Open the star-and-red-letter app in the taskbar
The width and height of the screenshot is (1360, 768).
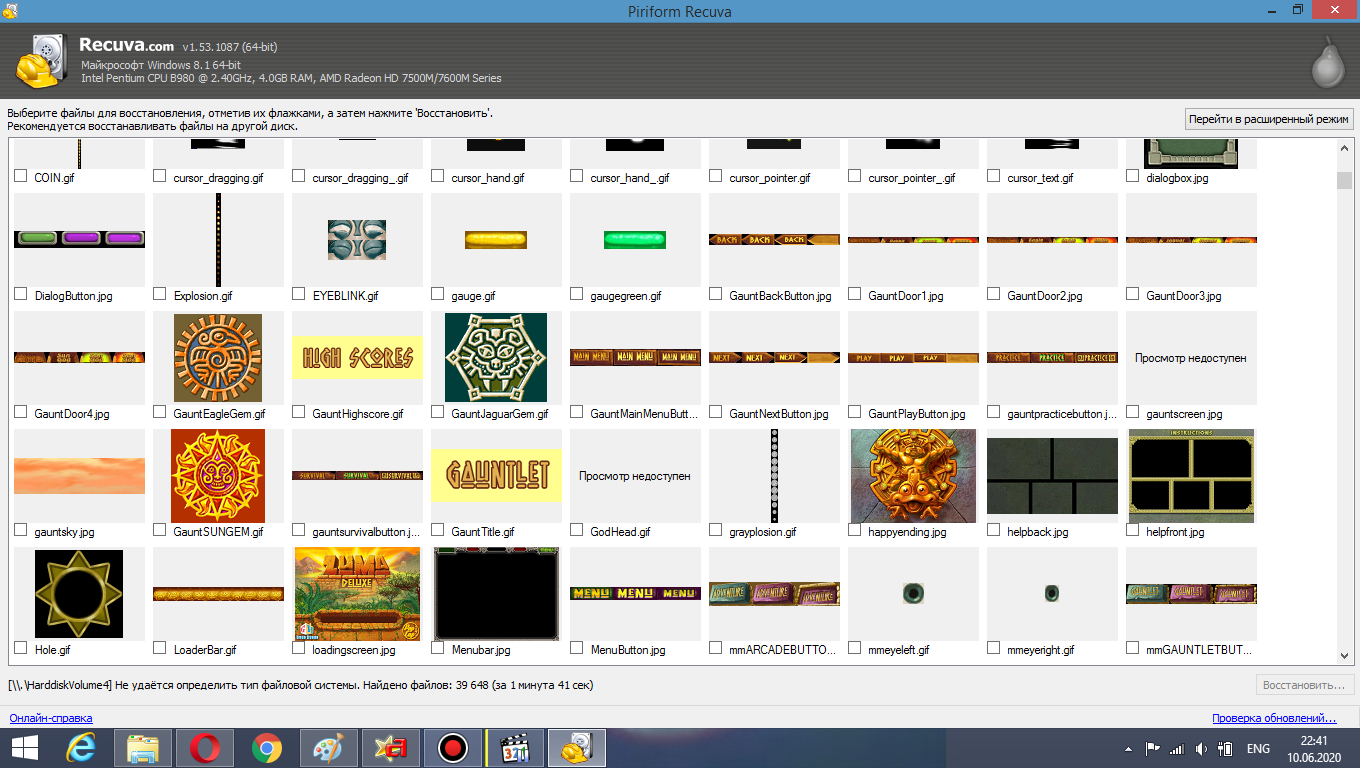390,748
